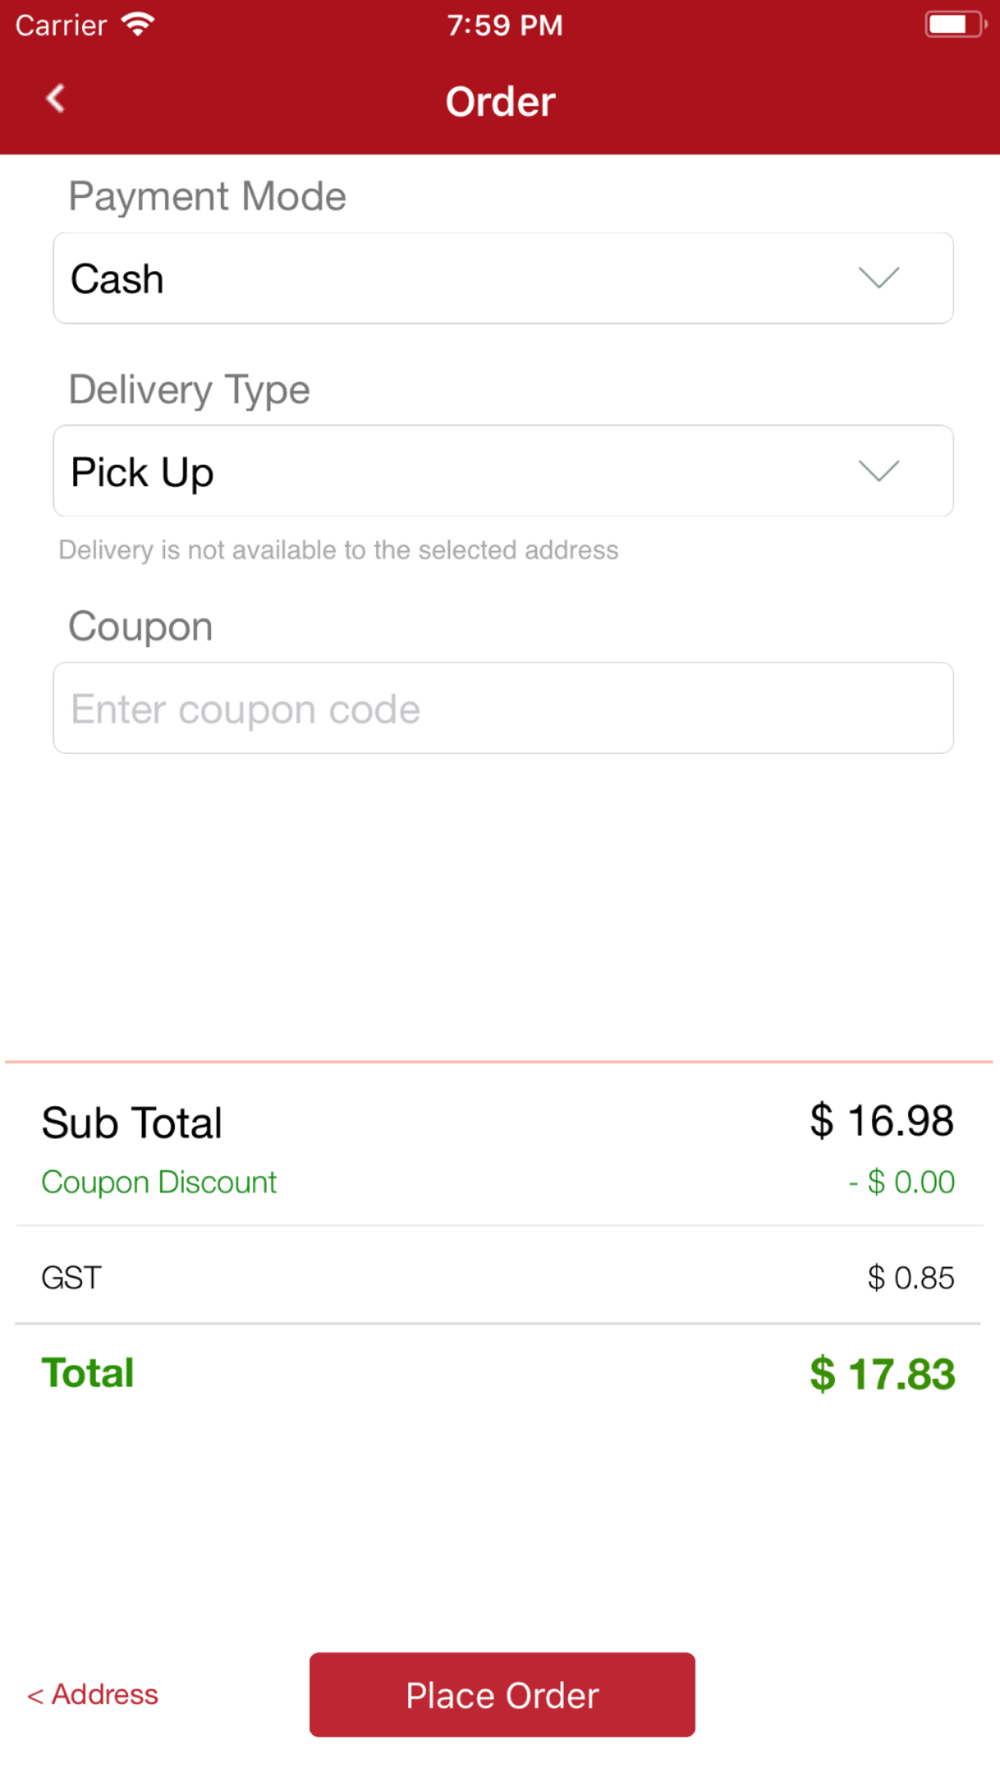Image resolution: width=1000 pixels, height=1778 pixels.
Task: Tap the Payment Mode label
Action: pyautogui.click(x=207, y=196)
